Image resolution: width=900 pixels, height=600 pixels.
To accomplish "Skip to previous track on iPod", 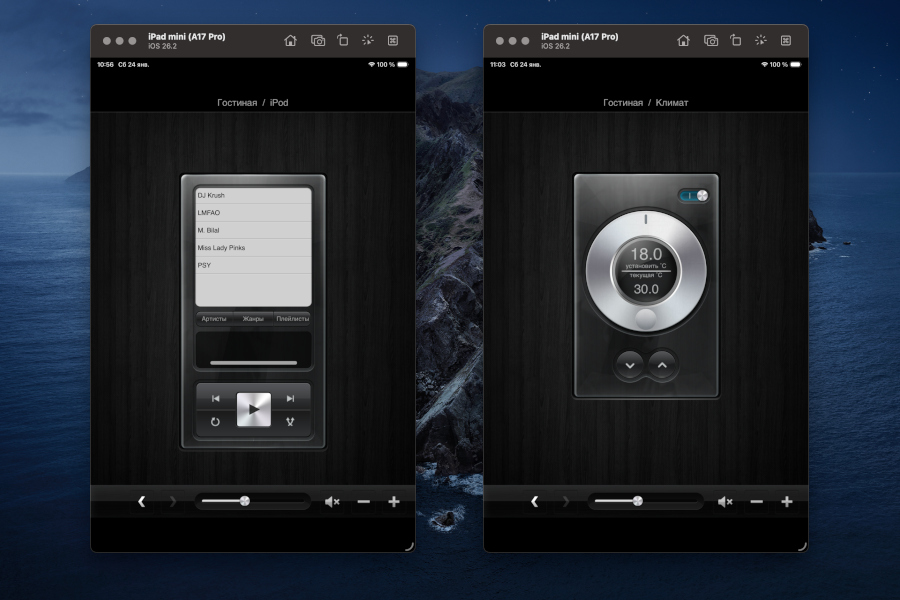I will [216, 398].
